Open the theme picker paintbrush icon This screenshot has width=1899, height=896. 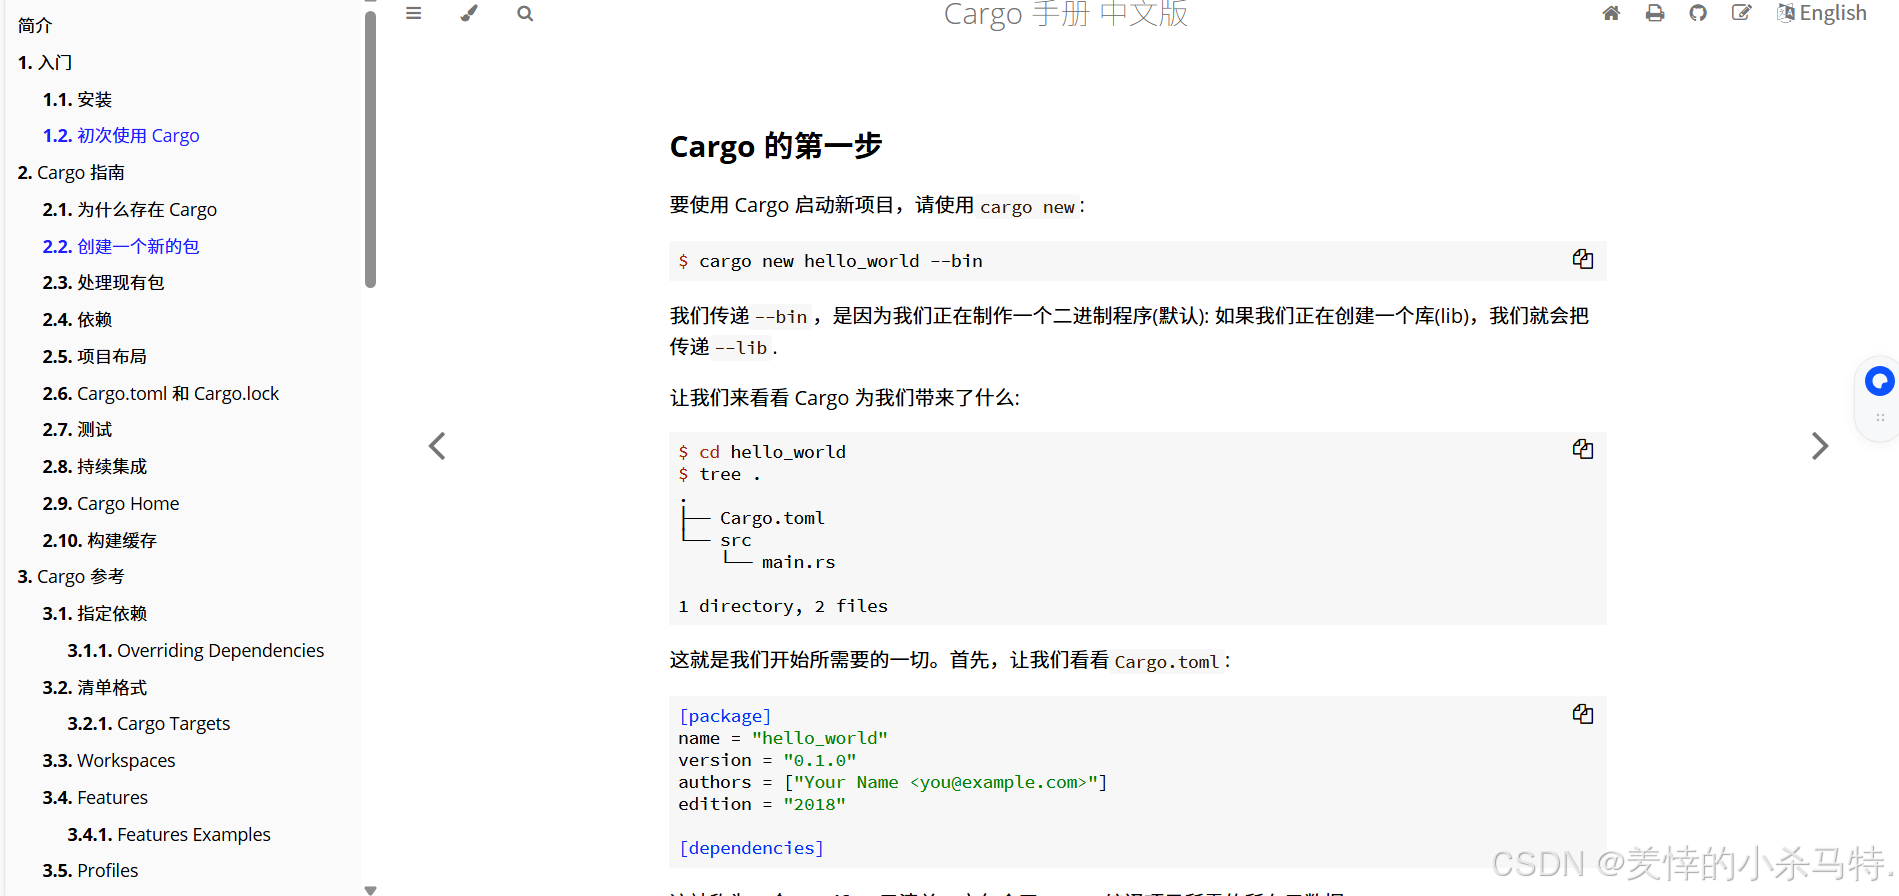pos(469,13)
